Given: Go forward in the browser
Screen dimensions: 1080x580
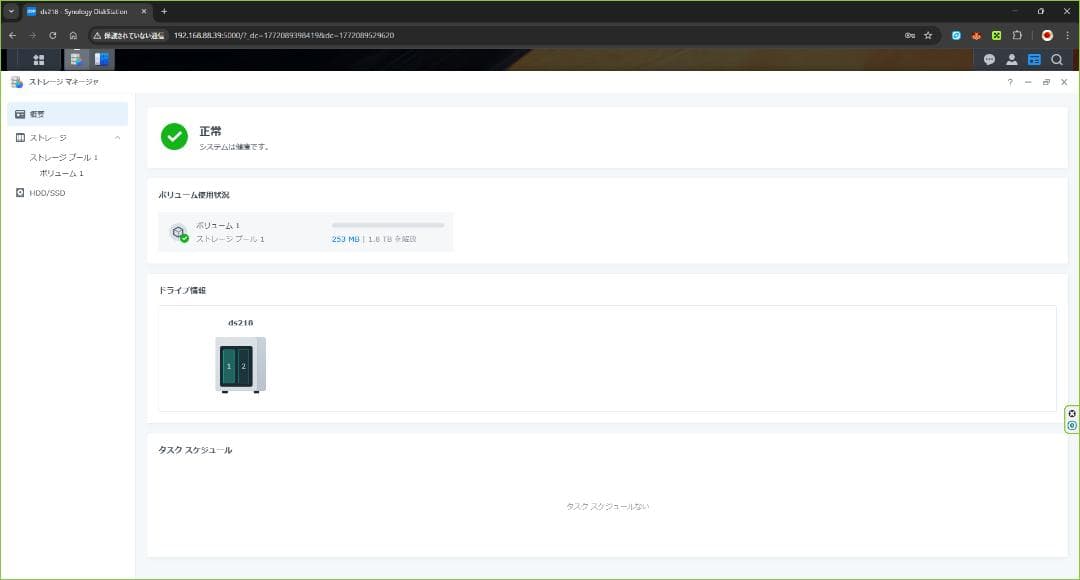Looking at the screenshot, I should [x=32, y=35].
